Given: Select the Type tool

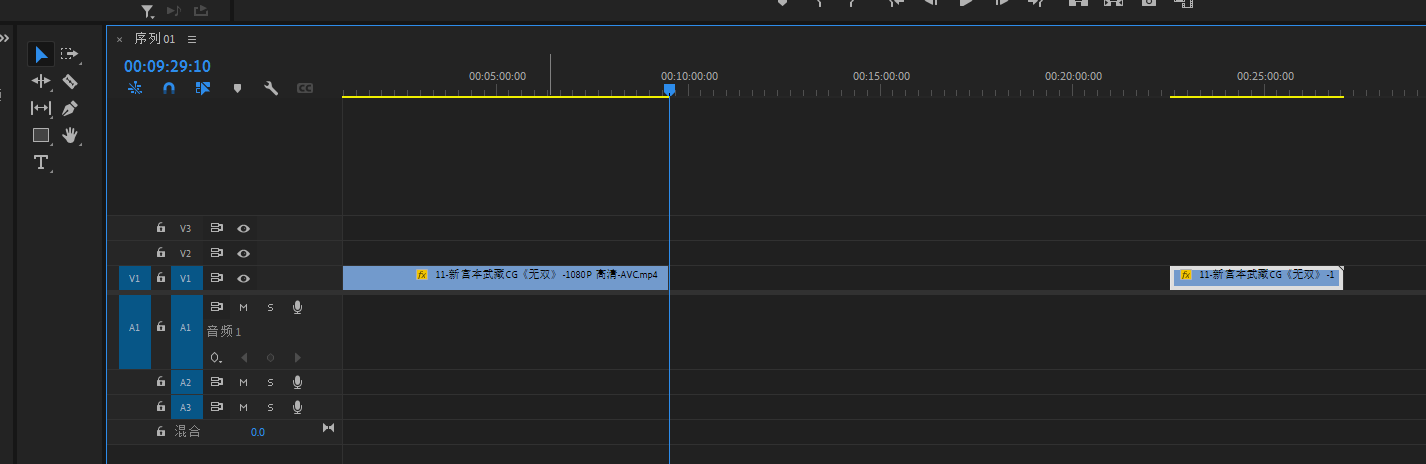Looking at the screenshot, I should tap(41, 162).
